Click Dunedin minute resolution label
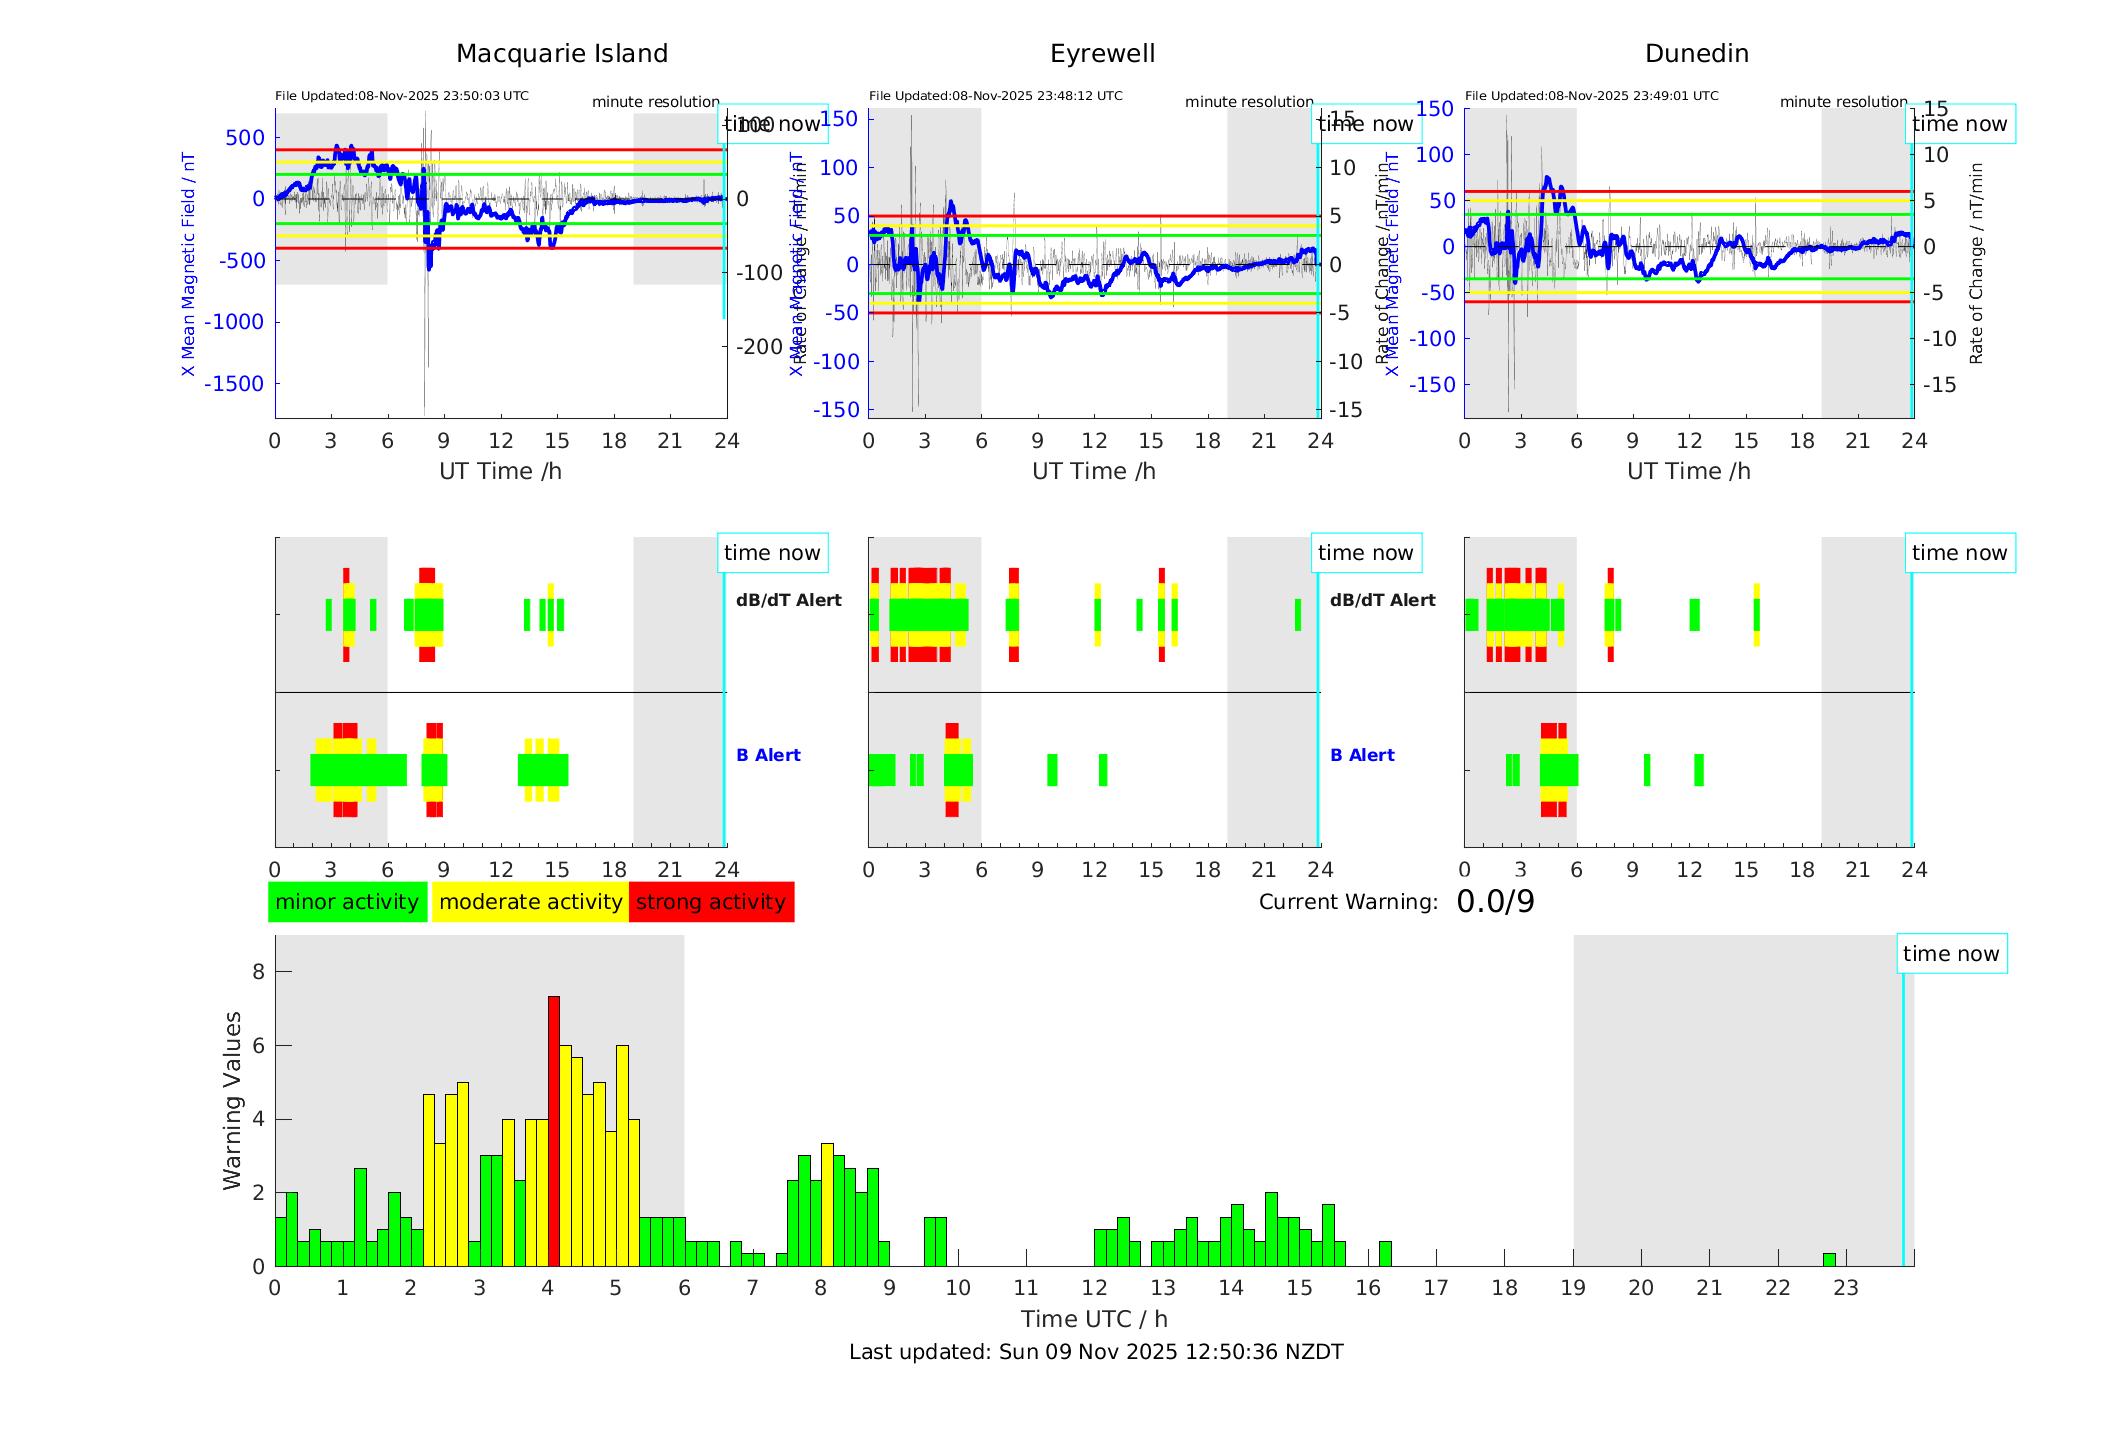Screen dimensions: 2117x1437 pos(1843,102)
